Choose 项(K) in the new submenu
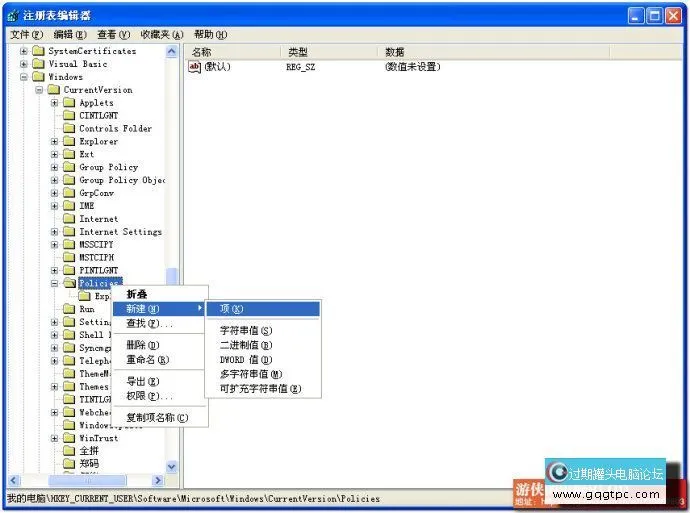This screenshot has width=690, height=513. tap(263, 309)
